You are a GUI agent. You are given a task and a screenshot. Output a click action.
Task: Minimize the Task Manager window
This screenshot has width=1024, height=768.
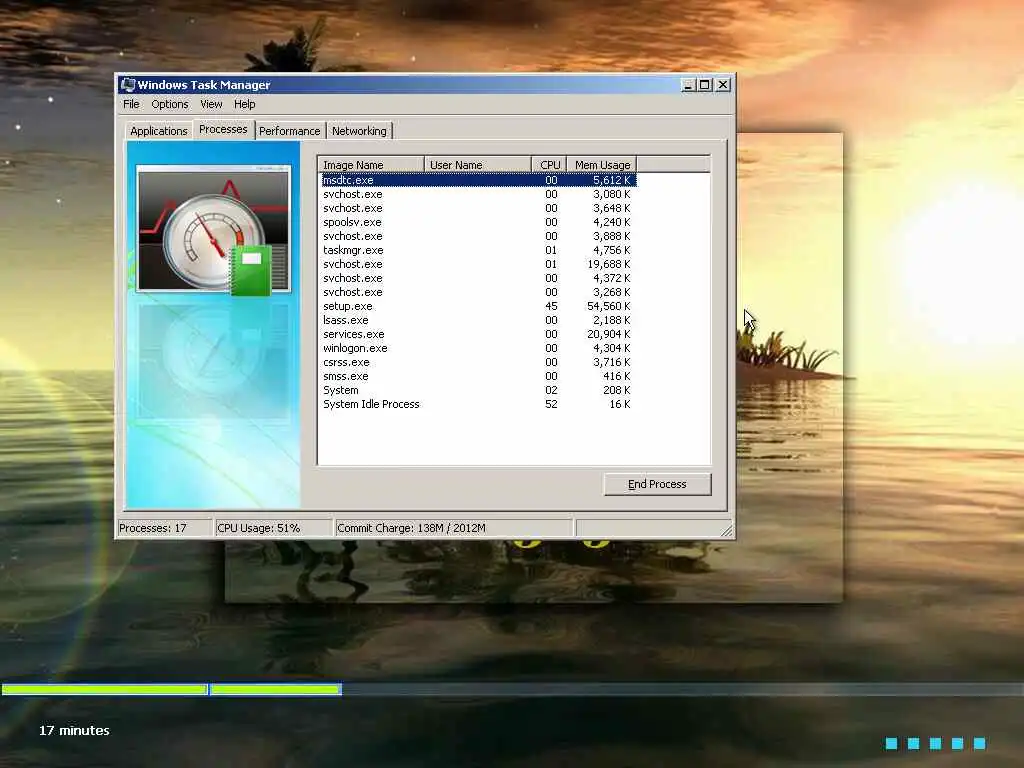coord(688,85)
